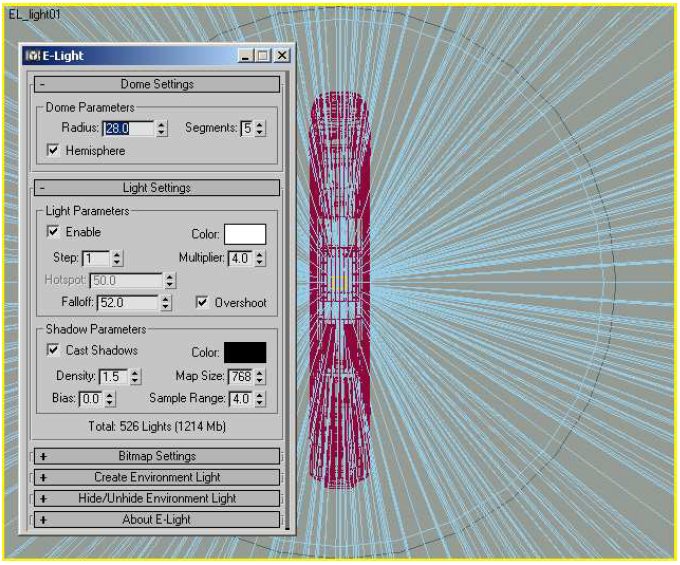Click the Map Size input field
The image size is (680, 565).
tap(241, 377)
